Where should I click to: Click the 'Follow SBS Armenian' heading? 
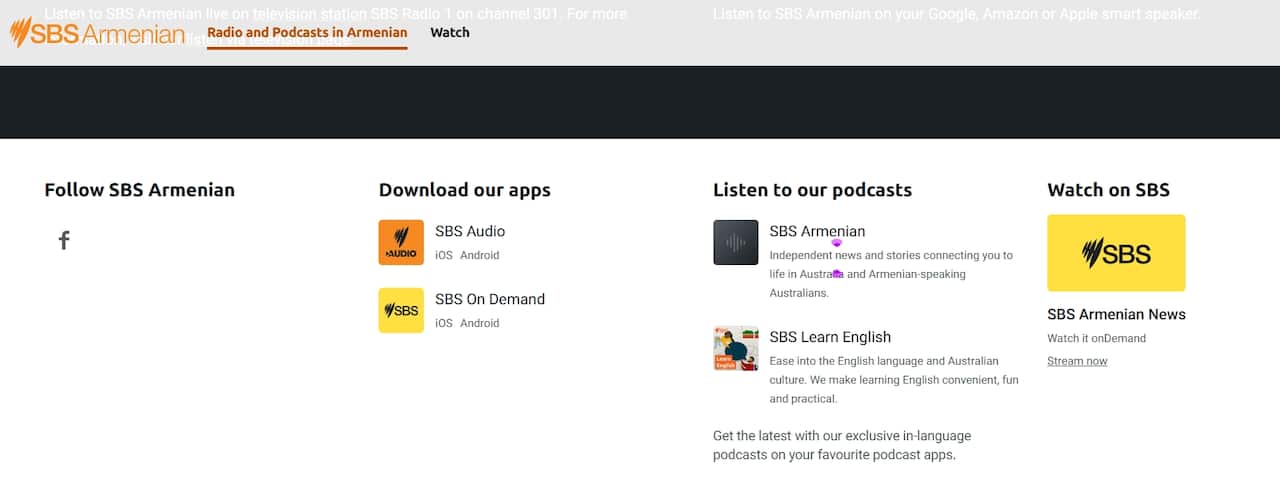139,189
